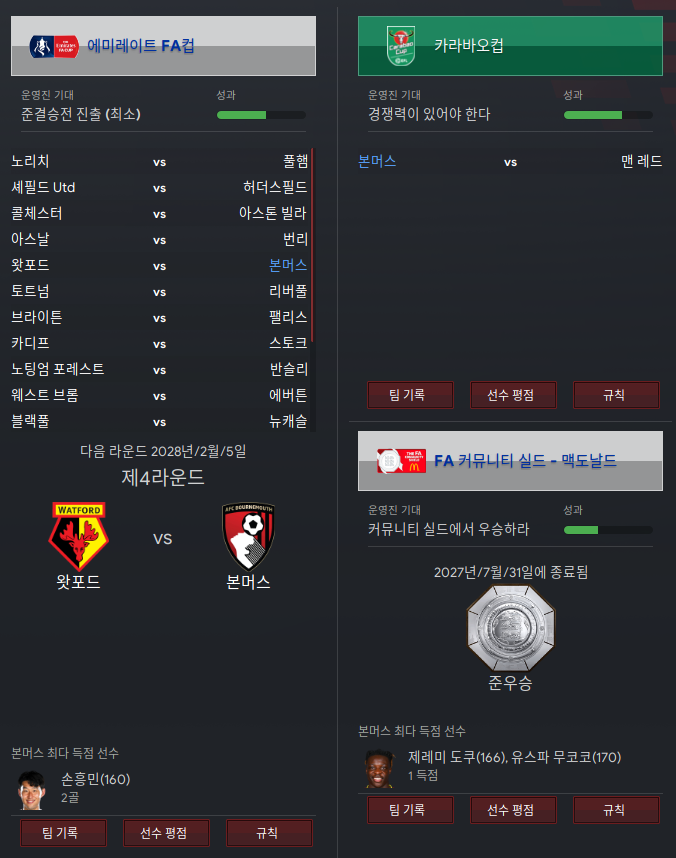Open 팀 기록 in Carabao Cup panel
Image resolution: width=676 pixels, height=858 pixels.
pos(411,395)
